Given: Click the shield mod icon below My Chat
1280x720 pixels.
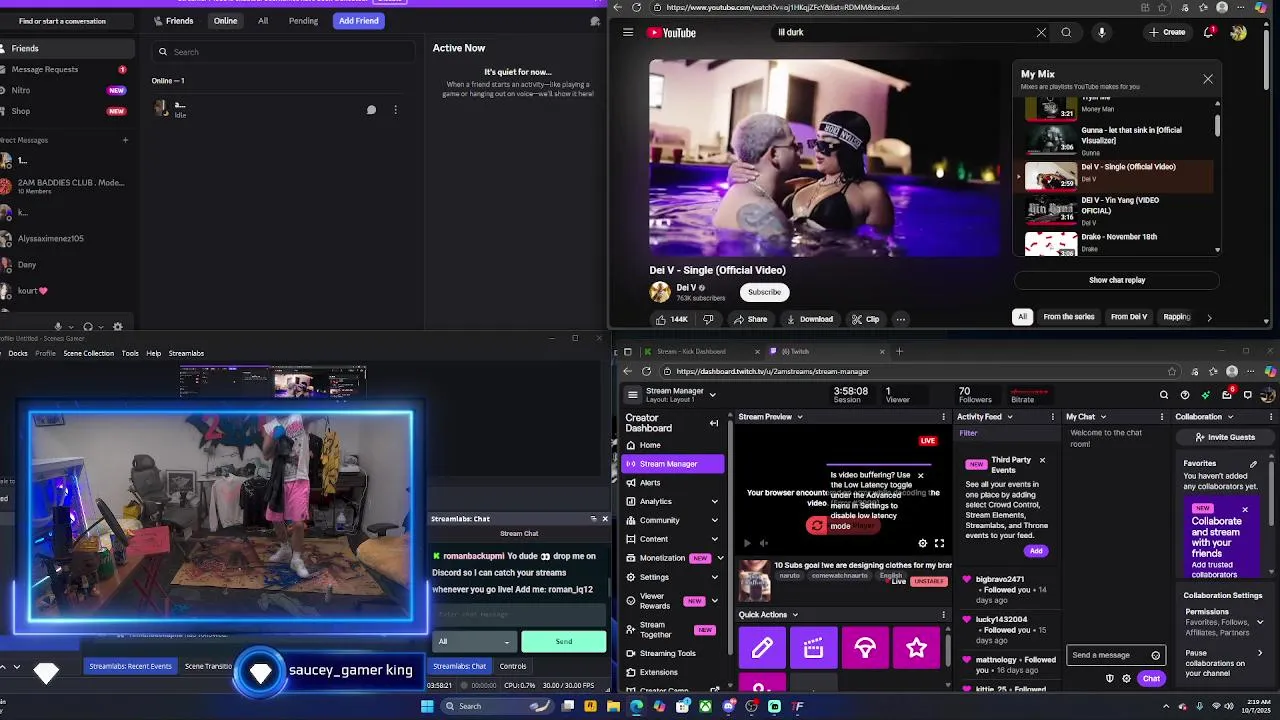Looking at the screenshot, I should pos(1109,679).
